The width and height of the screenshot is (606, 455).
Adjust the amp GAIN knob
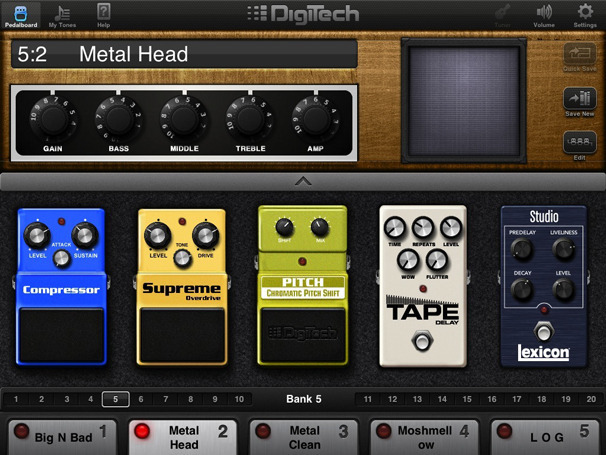click(53, 120)
